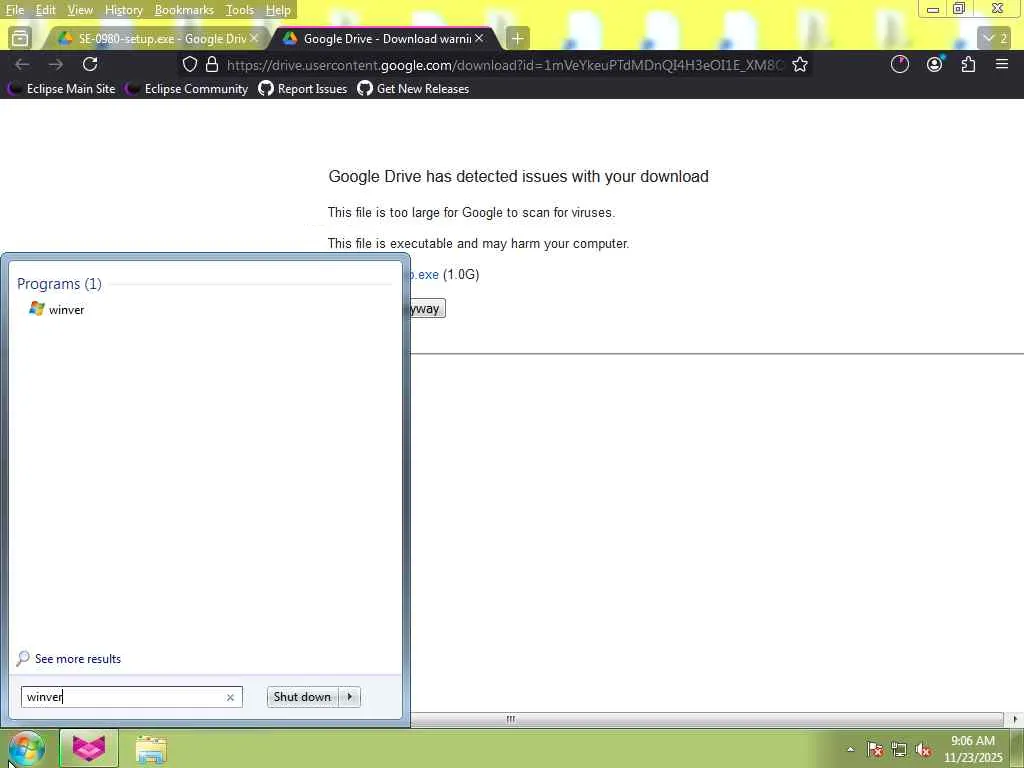This screenshot has width=1024, height=768.
Task: Open Action Center flag icon
Action: click(x=875, y=749)
